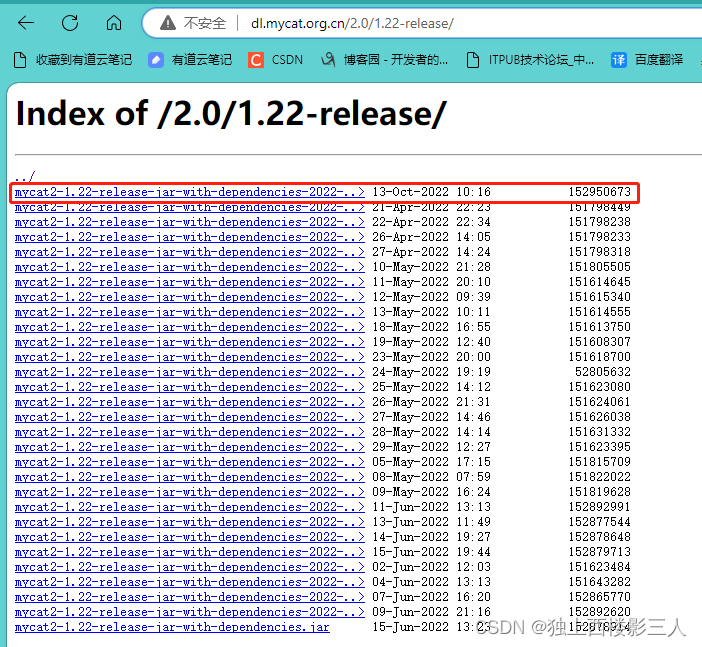This screenshot has width=702, height=647.
Task: Download the jar dated 09-Jun-2022 21:16
Action: tap(189, 612)
